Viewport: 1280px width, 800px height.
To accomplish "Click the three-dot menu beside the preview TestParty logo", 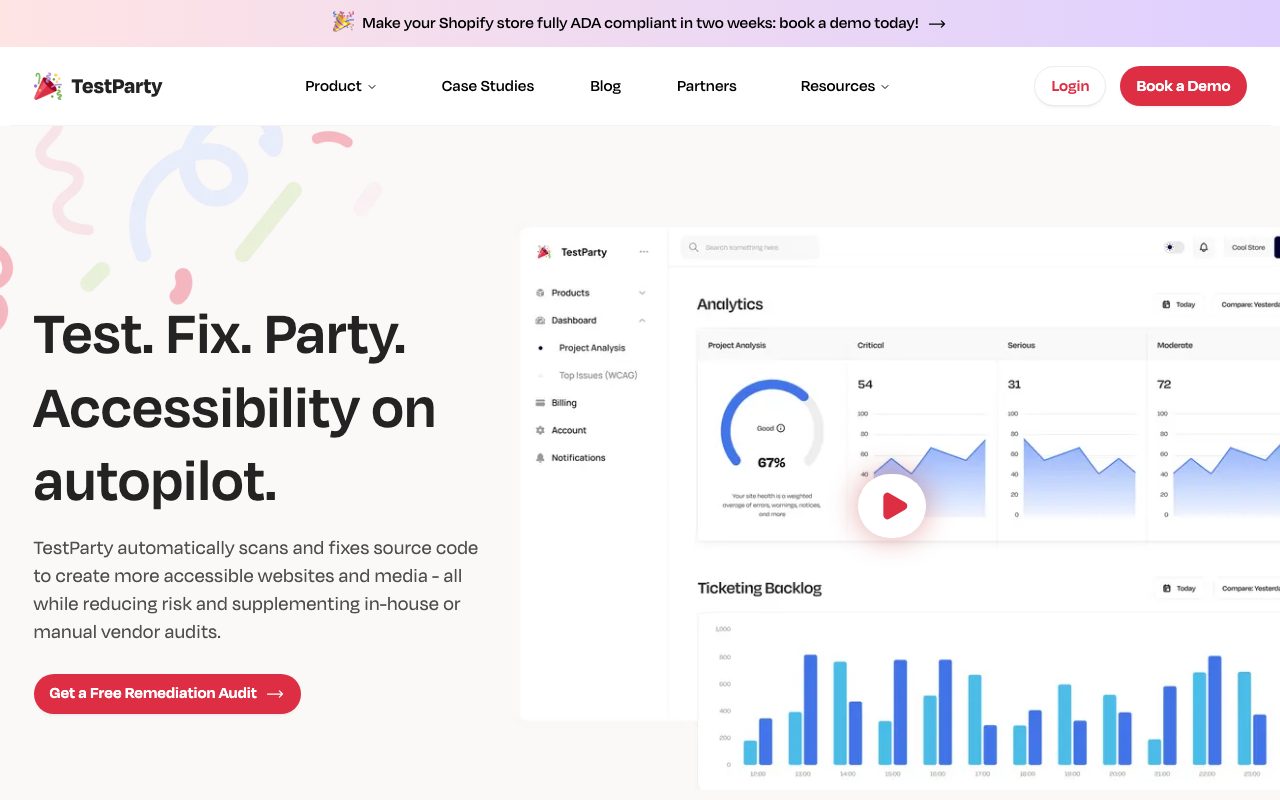I will 644,252.
